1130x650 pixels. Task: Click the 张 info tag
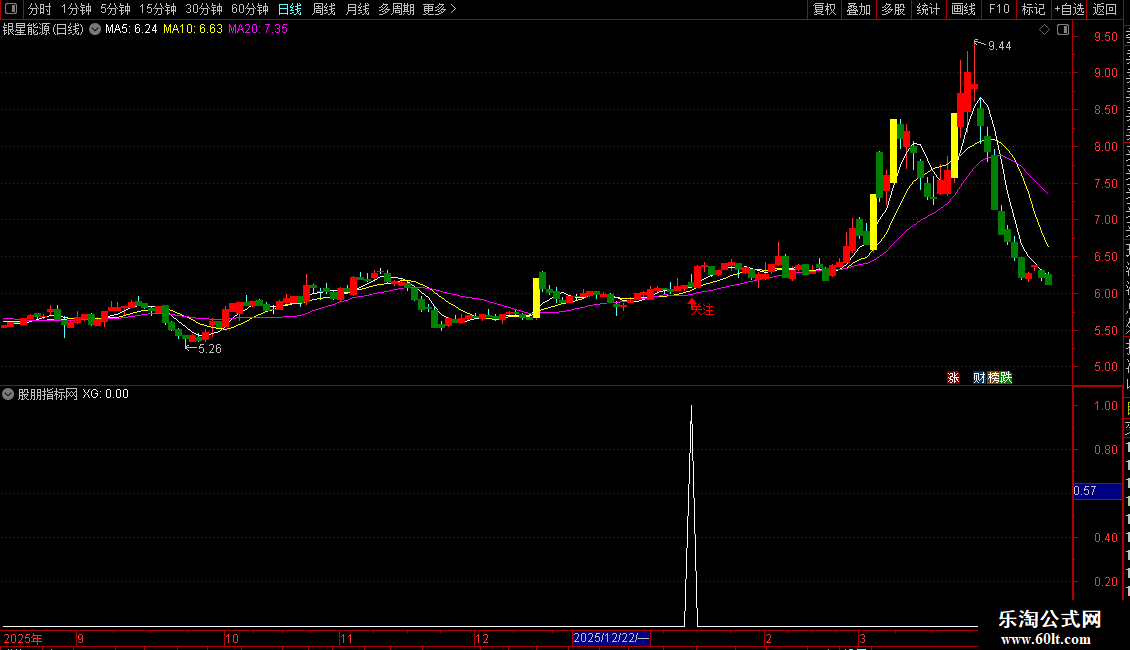[x=953, y=378]
